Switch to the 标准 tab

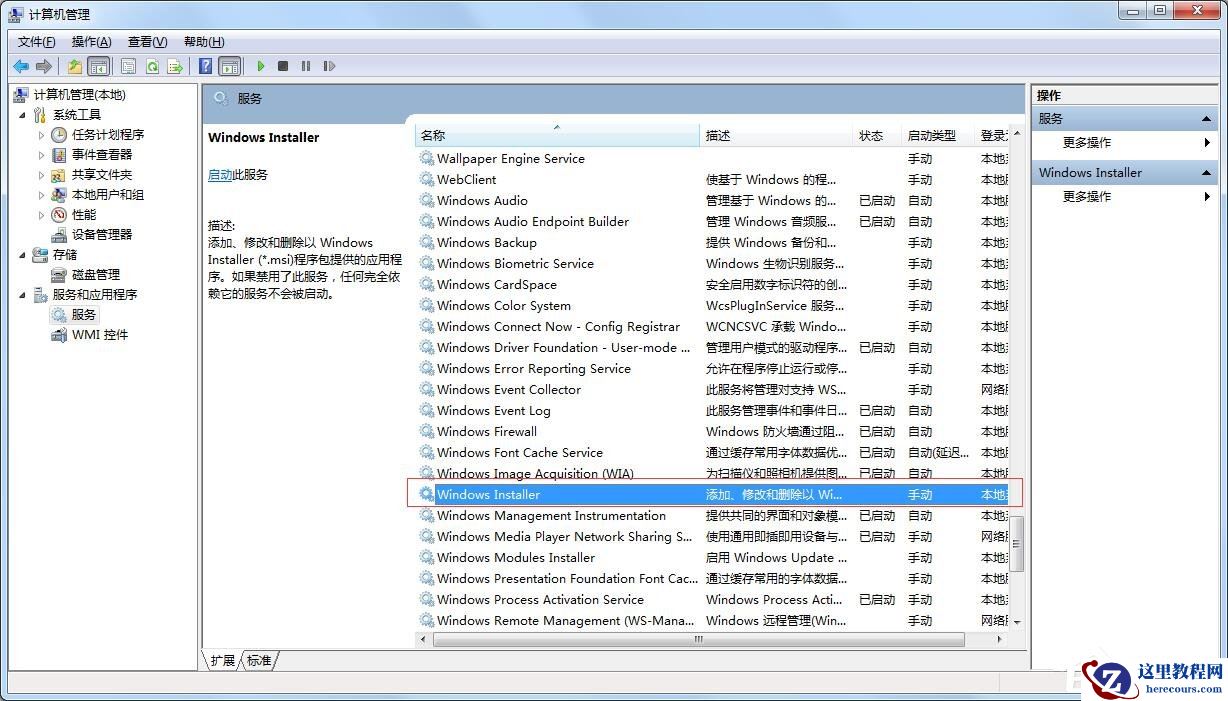pyautogui.click(x=258, y=660)
